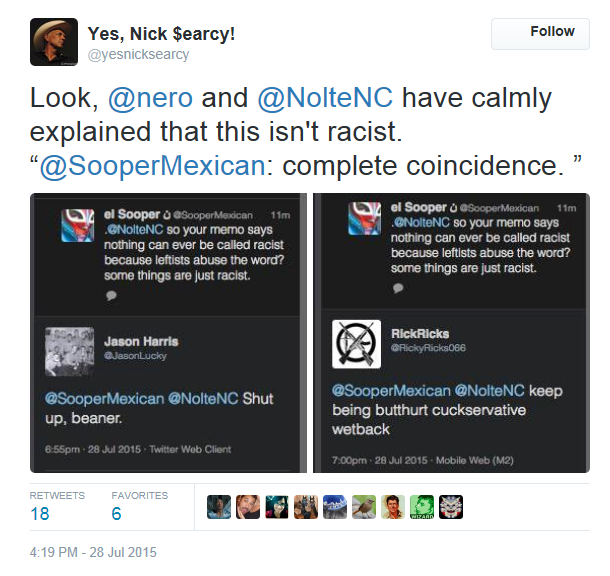Image resolution: width=610 pixels, height=576 pixels.
Task: Click the Follow button
Action: (x=540, y=33)
